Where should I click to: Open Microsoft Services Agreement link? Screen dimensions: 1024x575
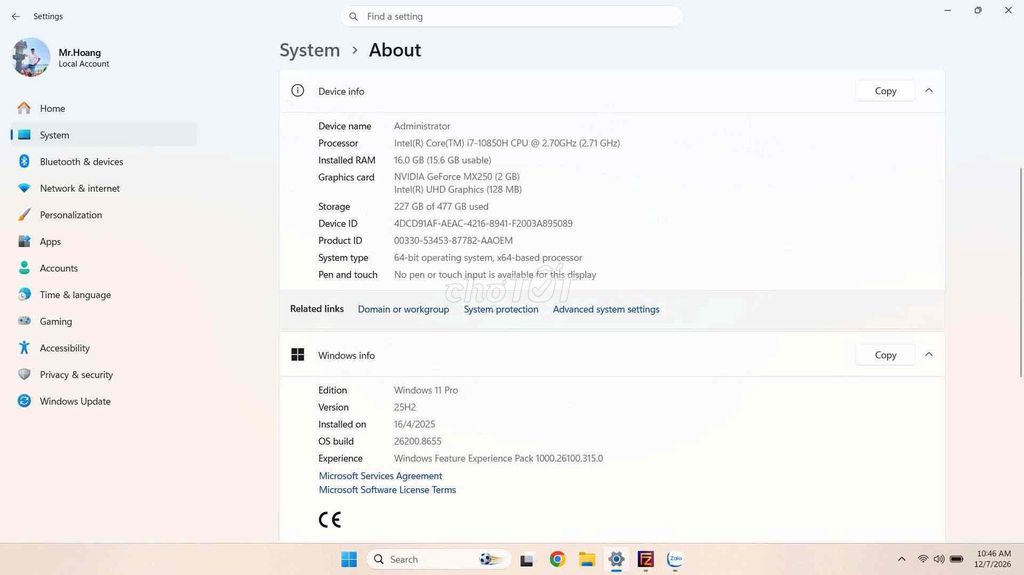coord(380,476)
